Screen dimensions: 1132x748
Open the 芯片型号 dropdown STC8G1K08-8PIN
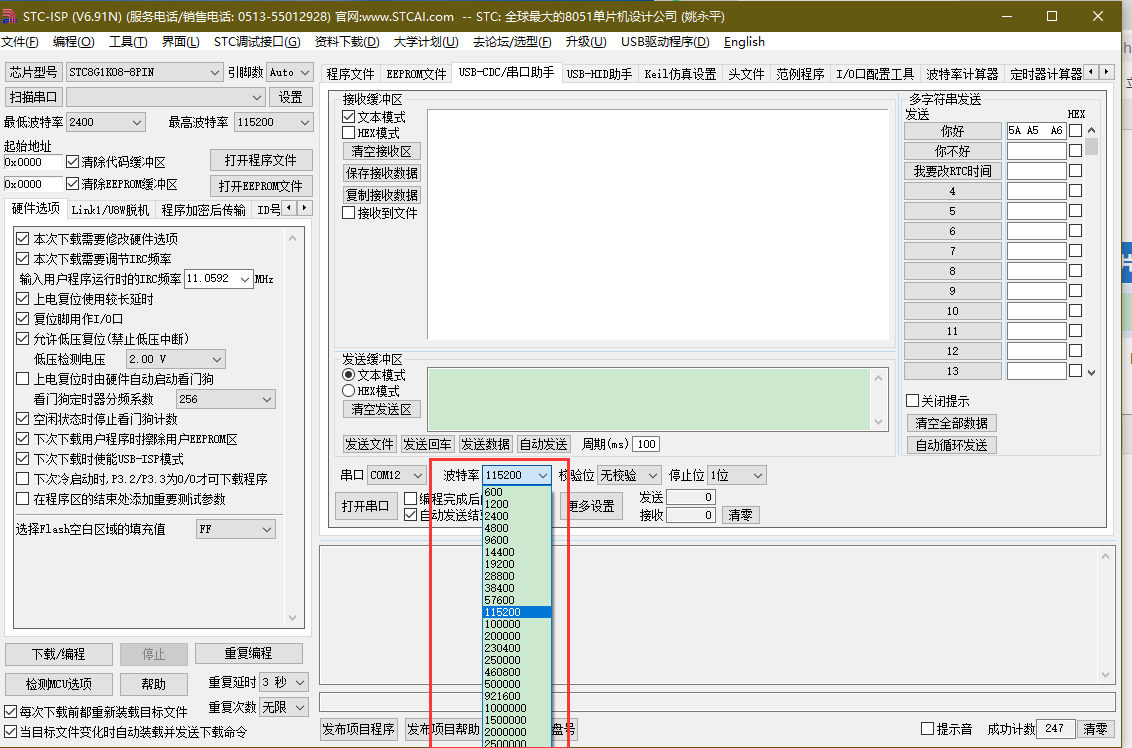[x=144, y=72]
